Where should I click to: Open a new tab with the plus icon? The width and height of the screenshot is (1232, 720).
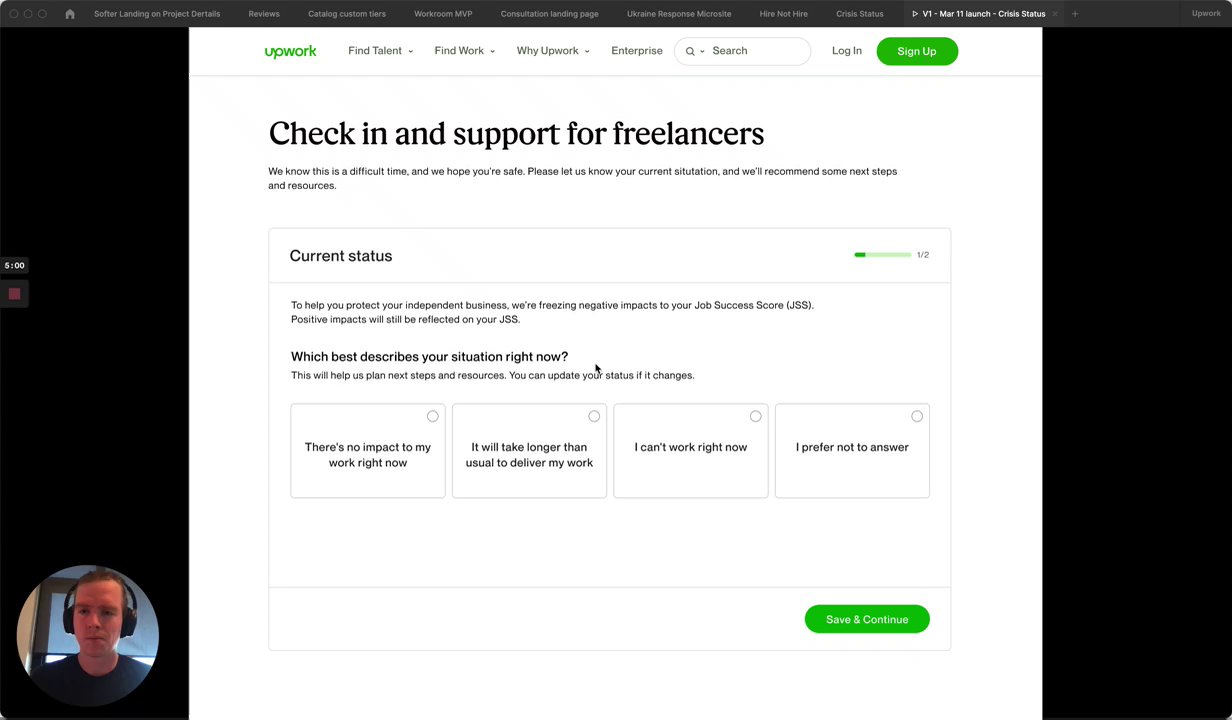coord(1075,14)
